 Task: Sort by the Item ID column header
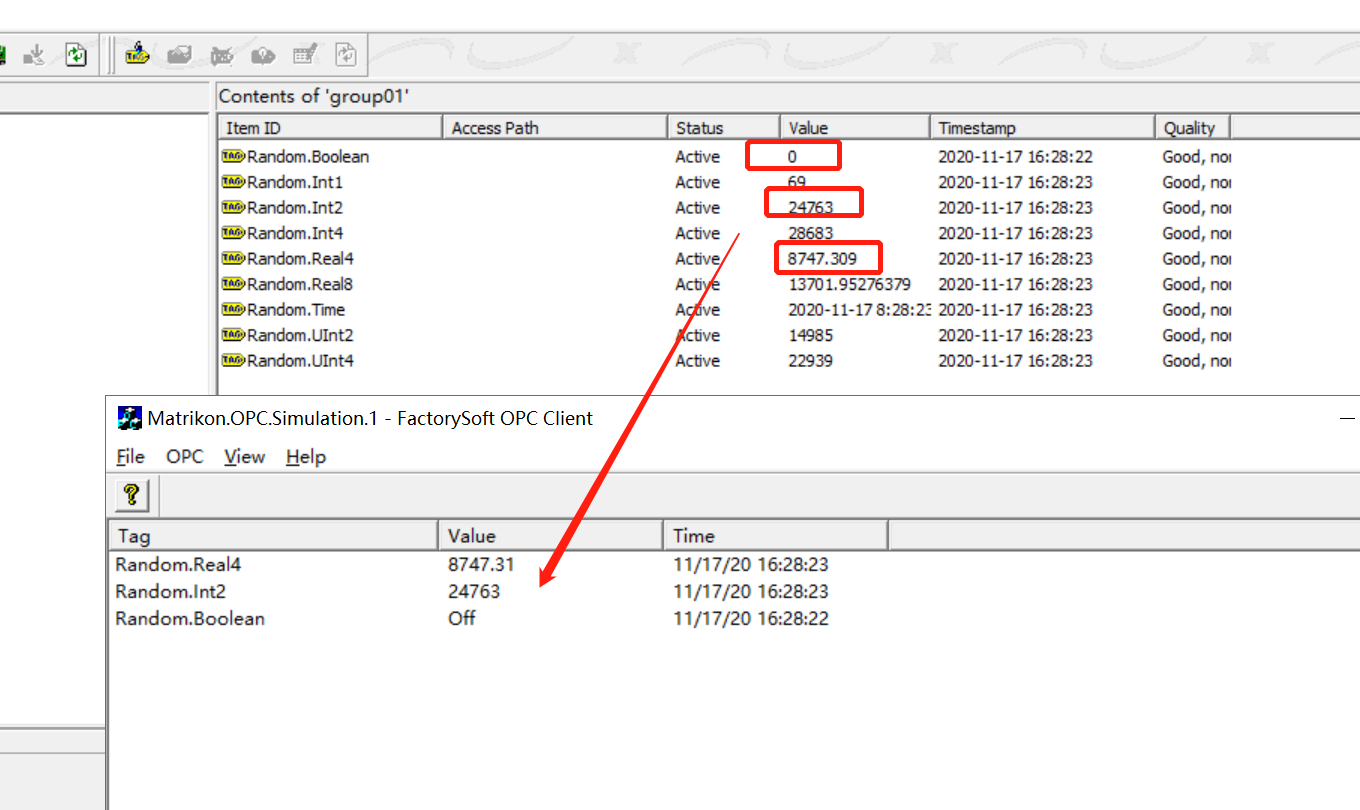(x=330, y=128)
